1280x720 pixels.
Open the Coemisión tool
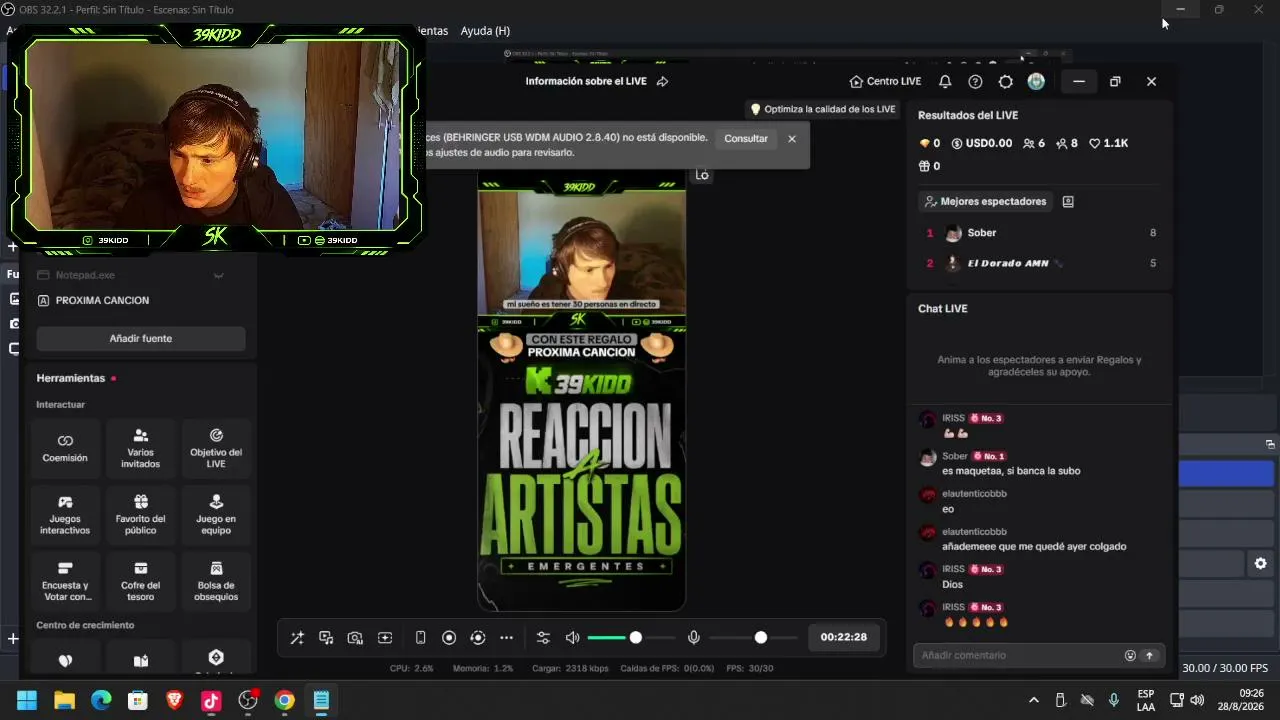(x=65, y=448)
